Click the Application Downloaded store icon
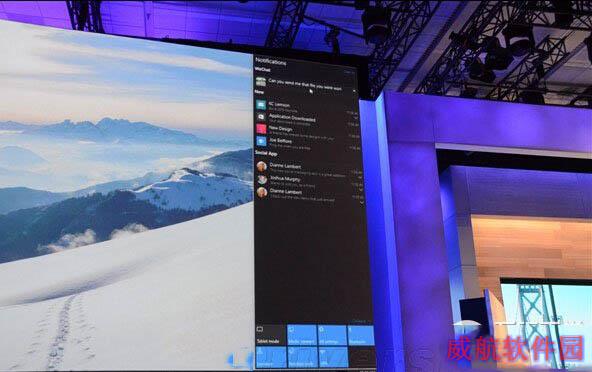This screenshot has height=372, width=592. (261, 117)
